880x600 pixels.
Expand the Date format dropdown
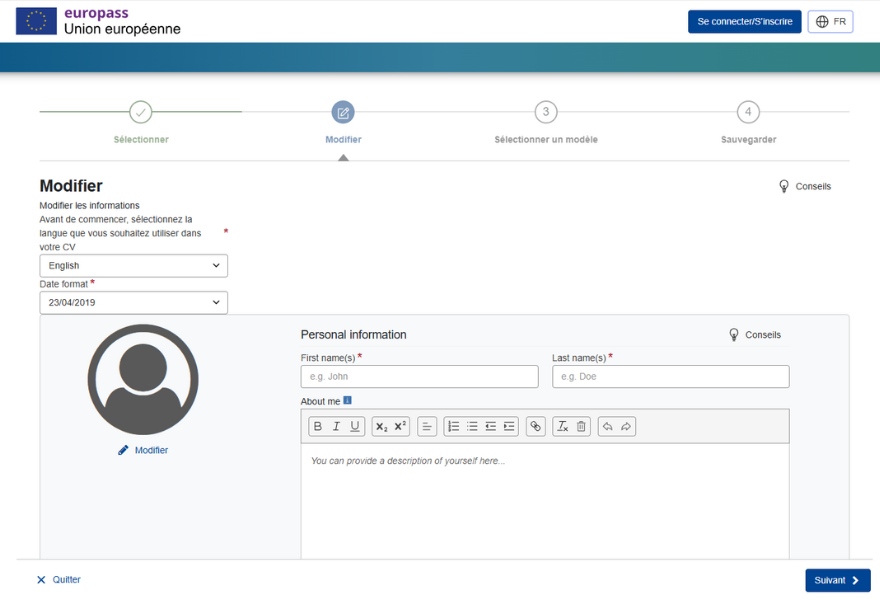[133, 302]
